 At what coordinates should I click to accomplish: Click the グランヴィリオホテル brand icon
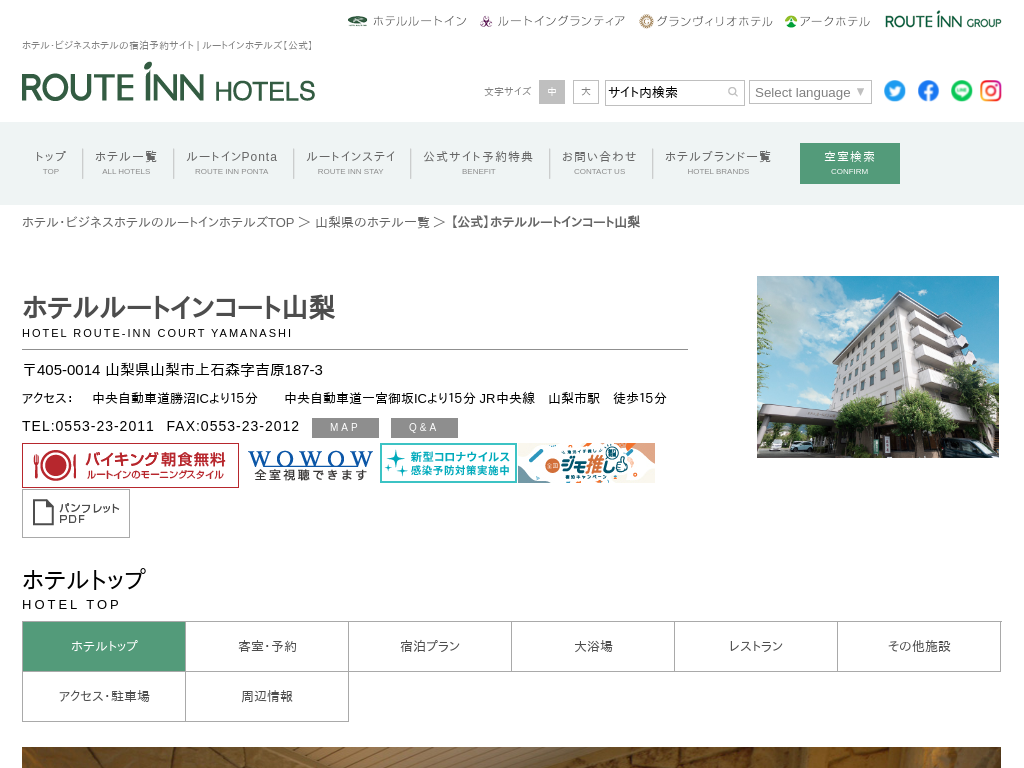point(646,22)
